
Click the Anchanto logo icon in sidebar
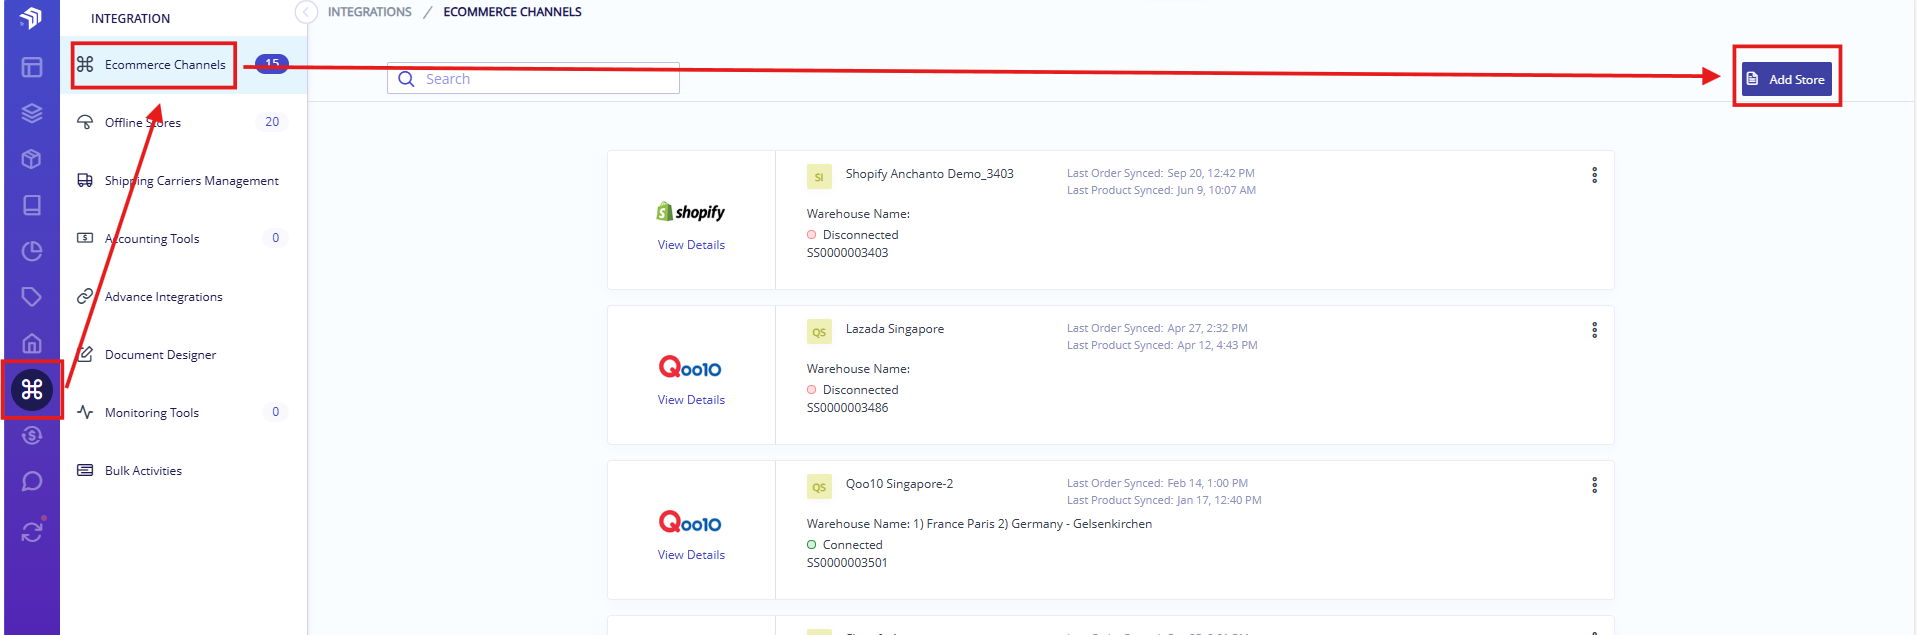(x=31, y=18)
